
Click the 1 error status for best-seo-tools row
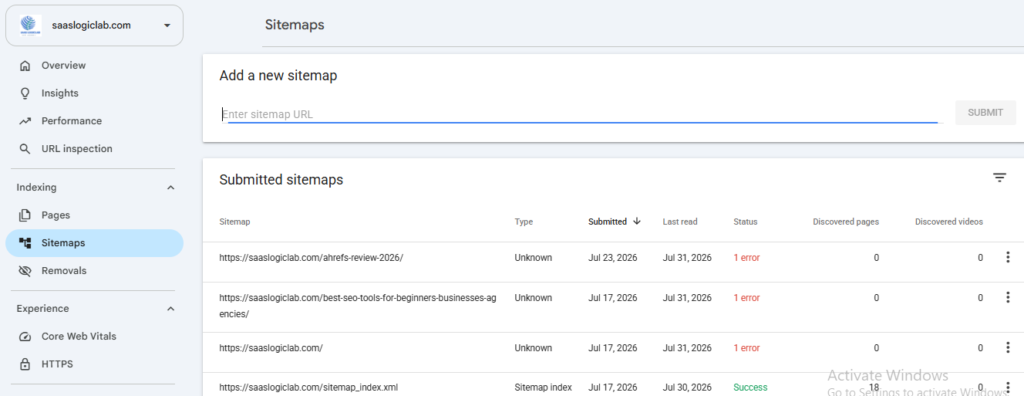pyautogui.click(x=746, y=297)
